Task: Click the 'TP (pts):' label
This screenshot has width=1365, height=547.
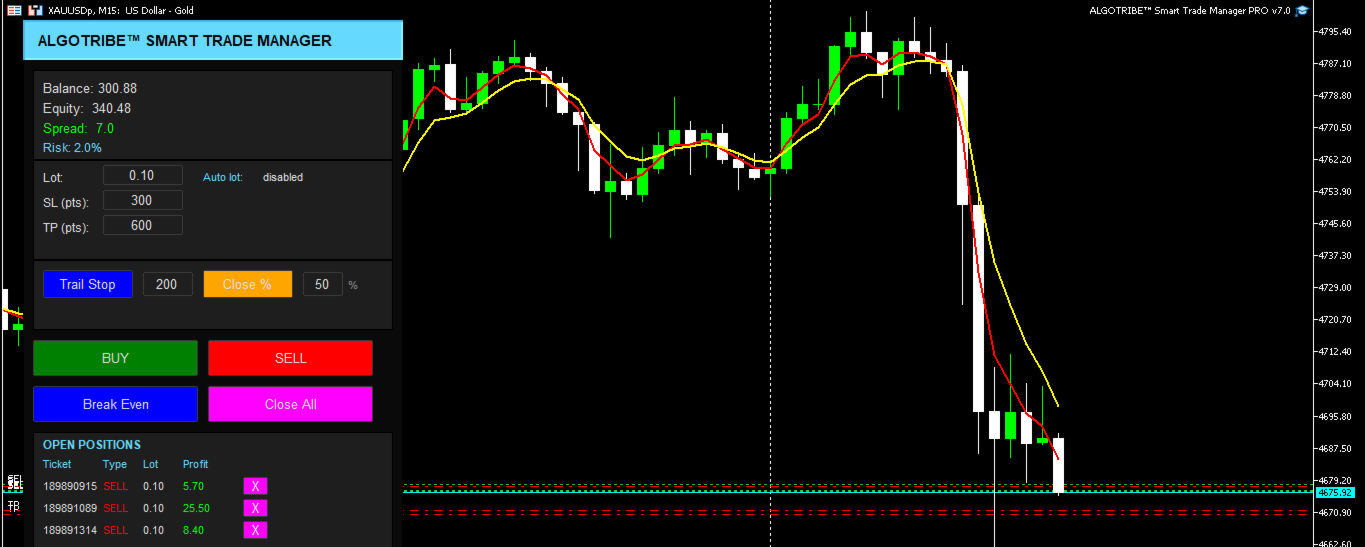Action: [65, 227]
